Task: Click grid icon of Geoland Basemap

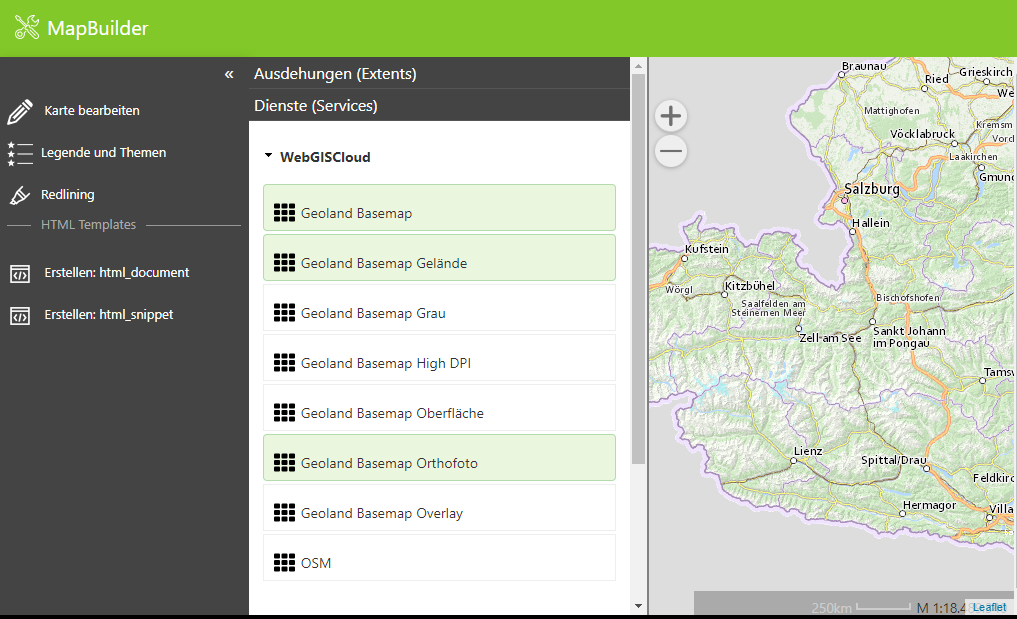Action: (284, 212)
